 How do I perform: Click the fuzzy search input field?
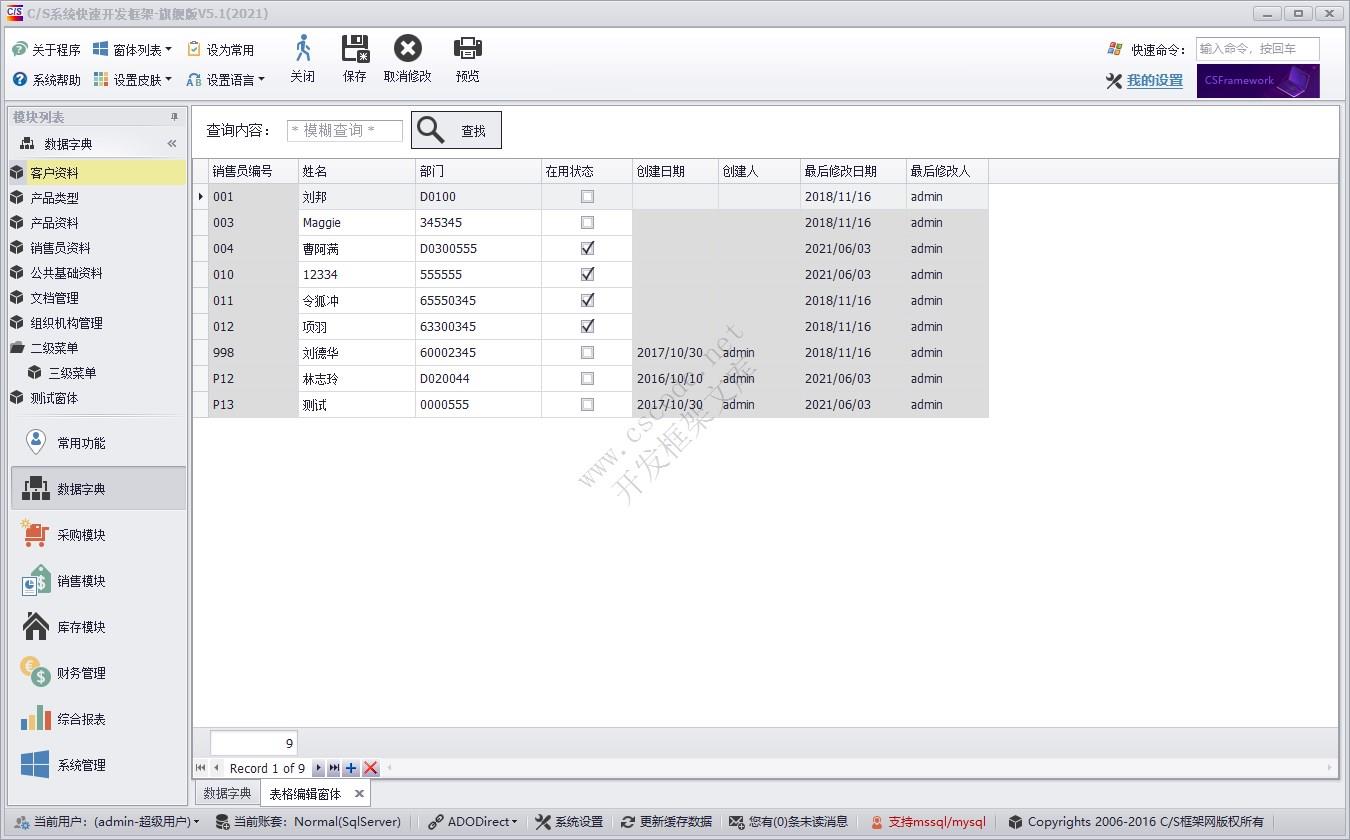345,131
